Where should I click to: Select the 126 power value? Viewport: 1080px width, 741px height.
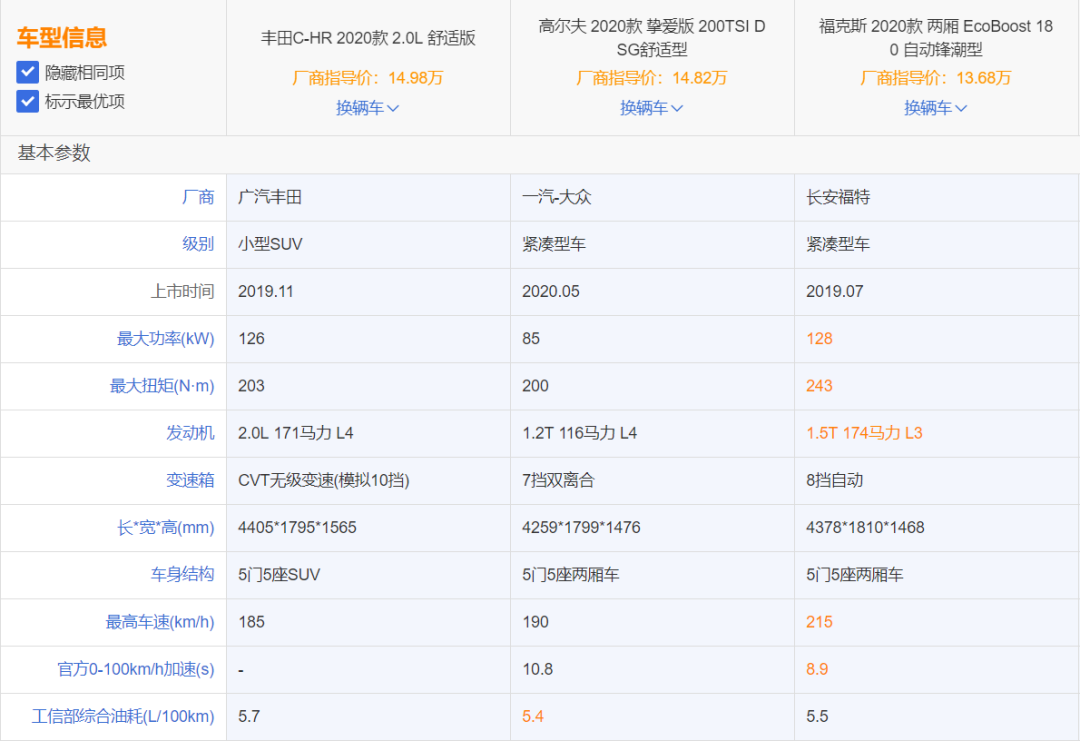(251, 339)
